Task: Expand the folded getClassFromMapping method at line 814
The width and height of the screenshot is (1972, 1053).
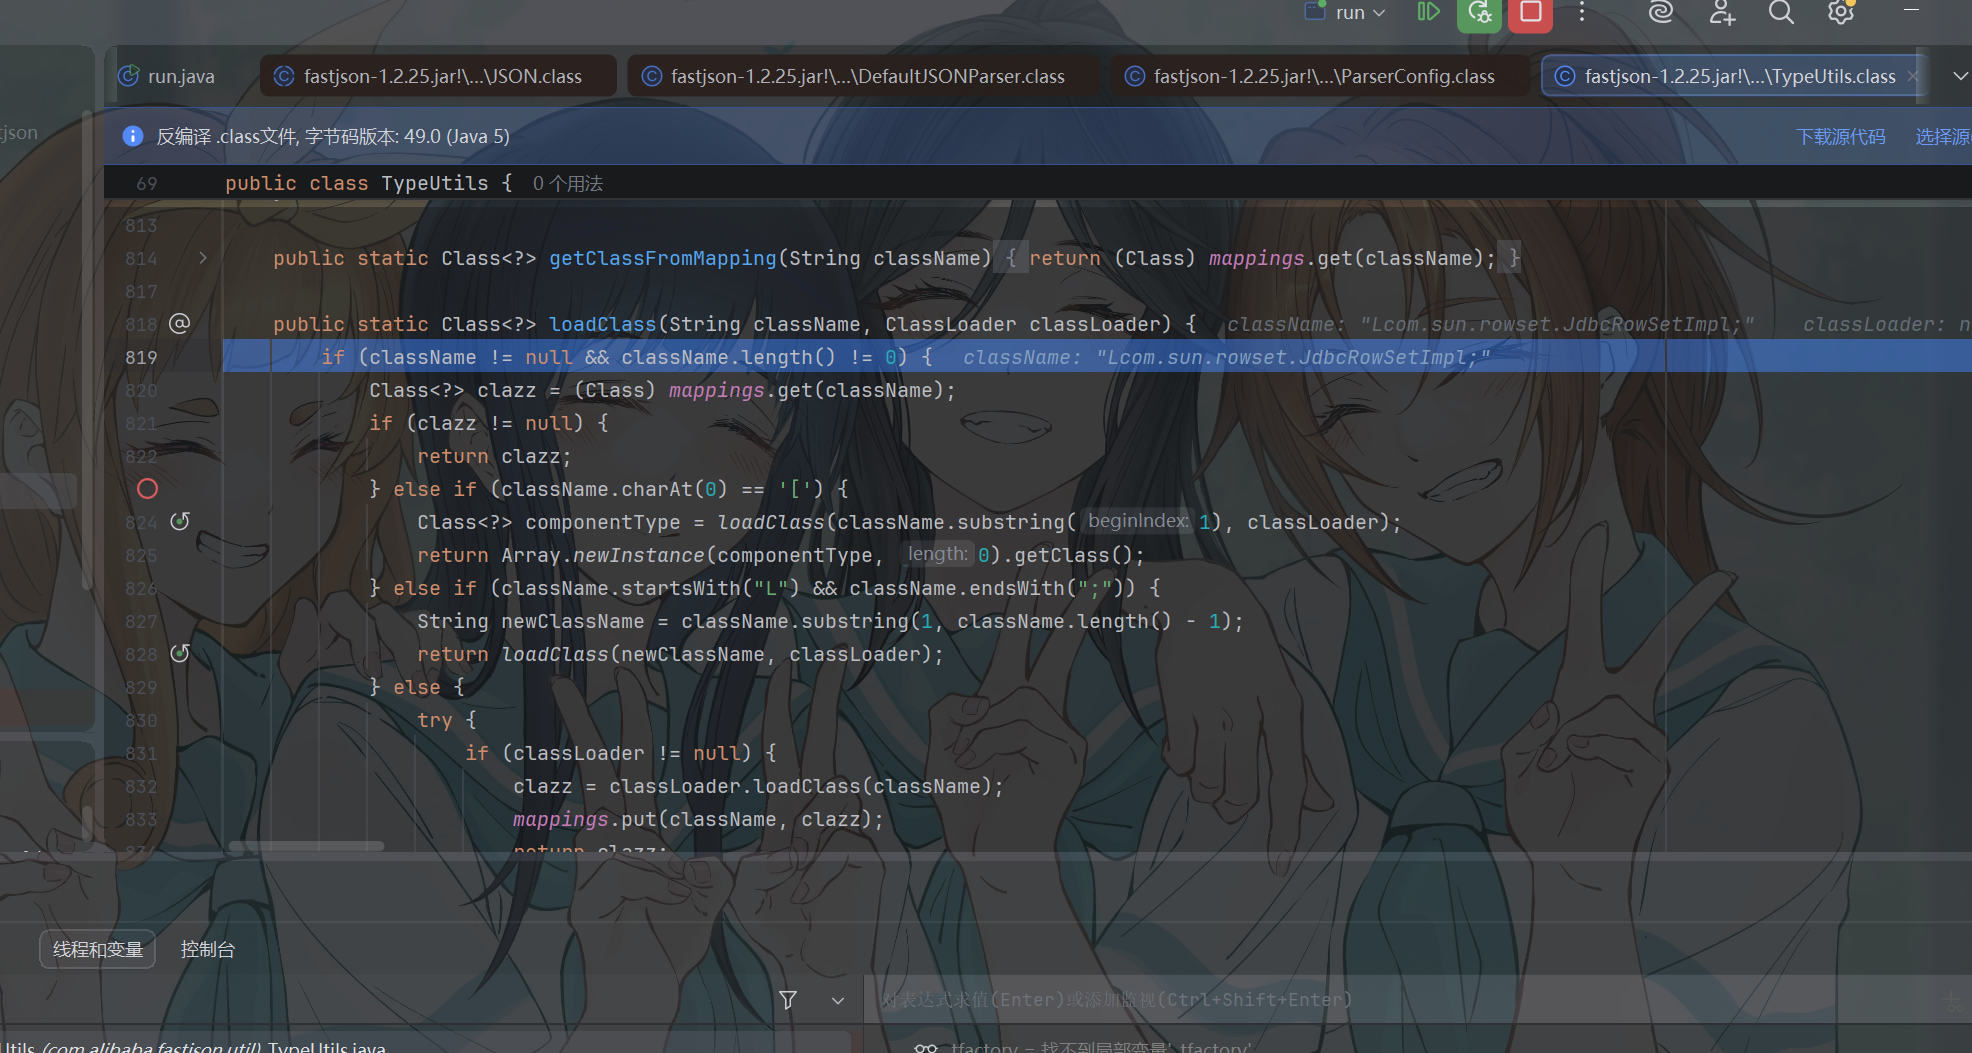Action: point(203,258)
